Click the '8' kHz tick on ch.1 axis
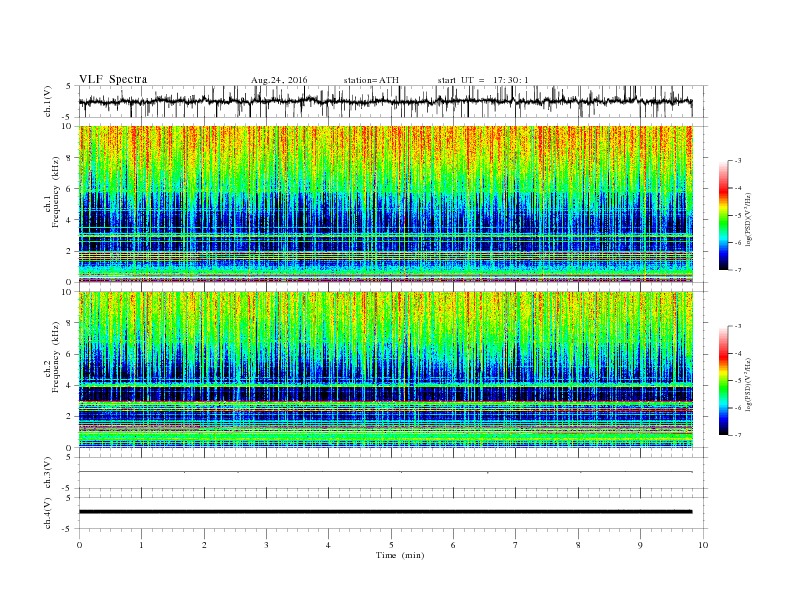This screenshot has width=792, height=612. (x=70, y=158)
